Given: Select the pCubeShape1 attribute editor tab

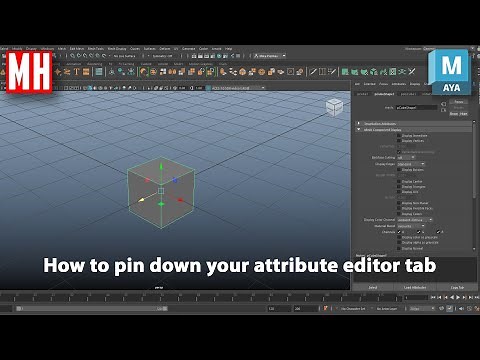Looking at the screenshot, I should coord(384,94).
